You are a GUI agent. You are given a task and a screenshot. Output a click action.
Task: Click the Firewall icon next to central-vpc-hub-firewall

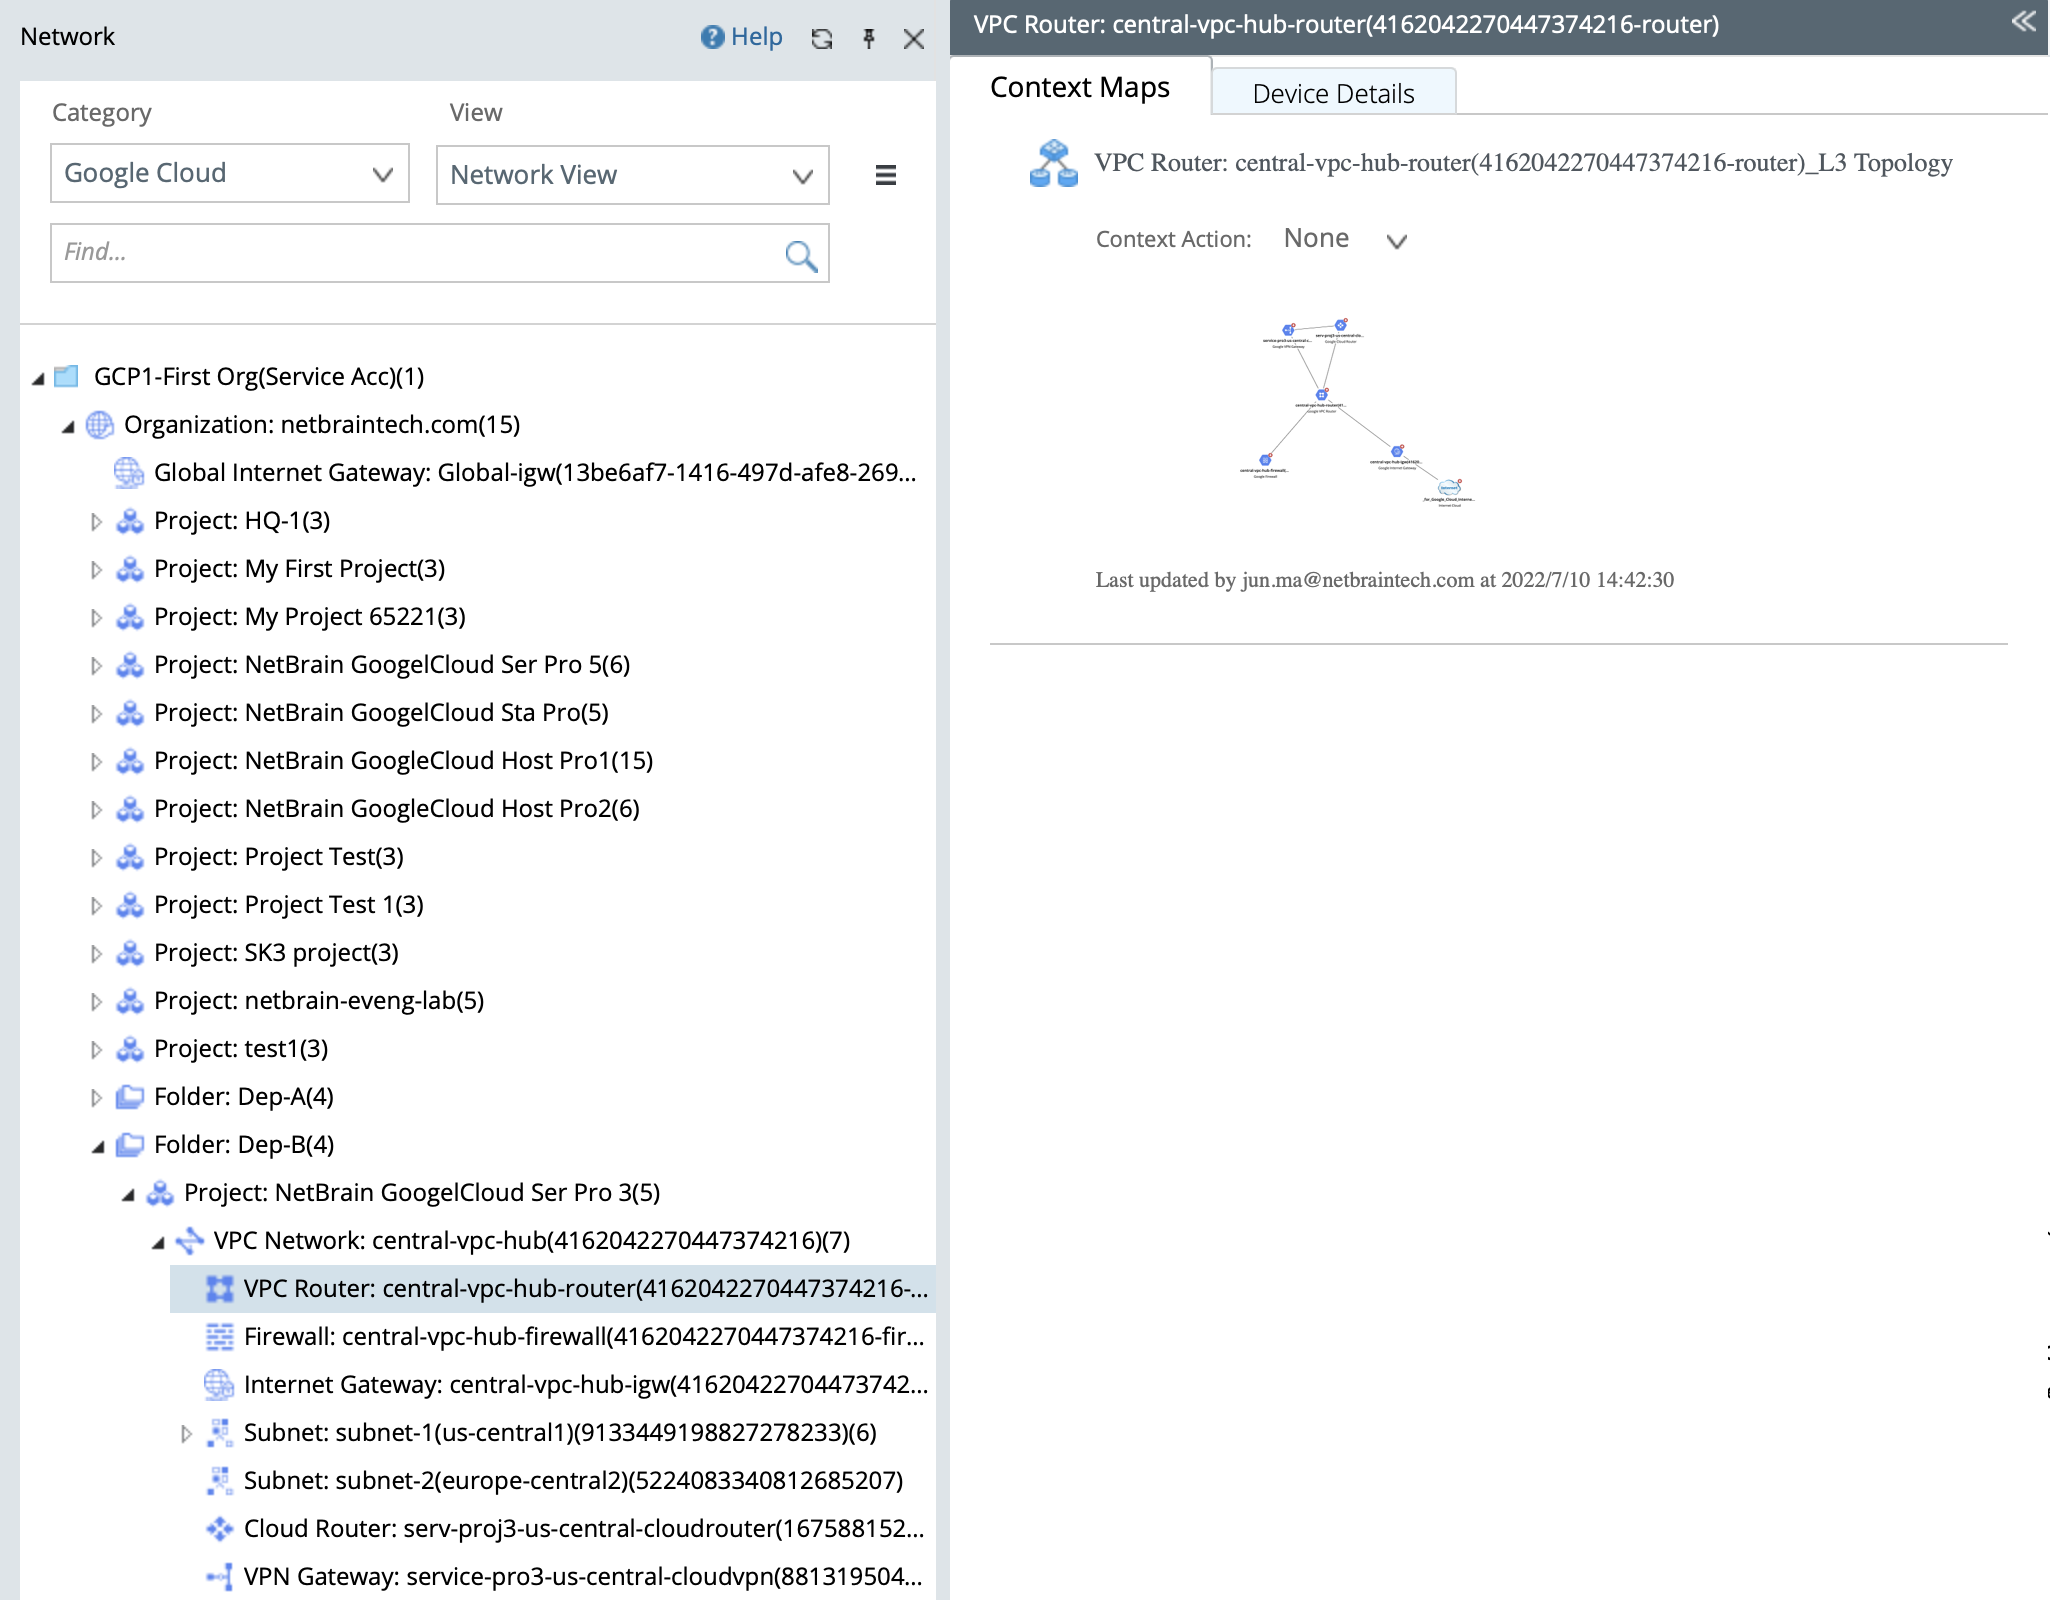pyautogui.click(x=219, y=1337)
